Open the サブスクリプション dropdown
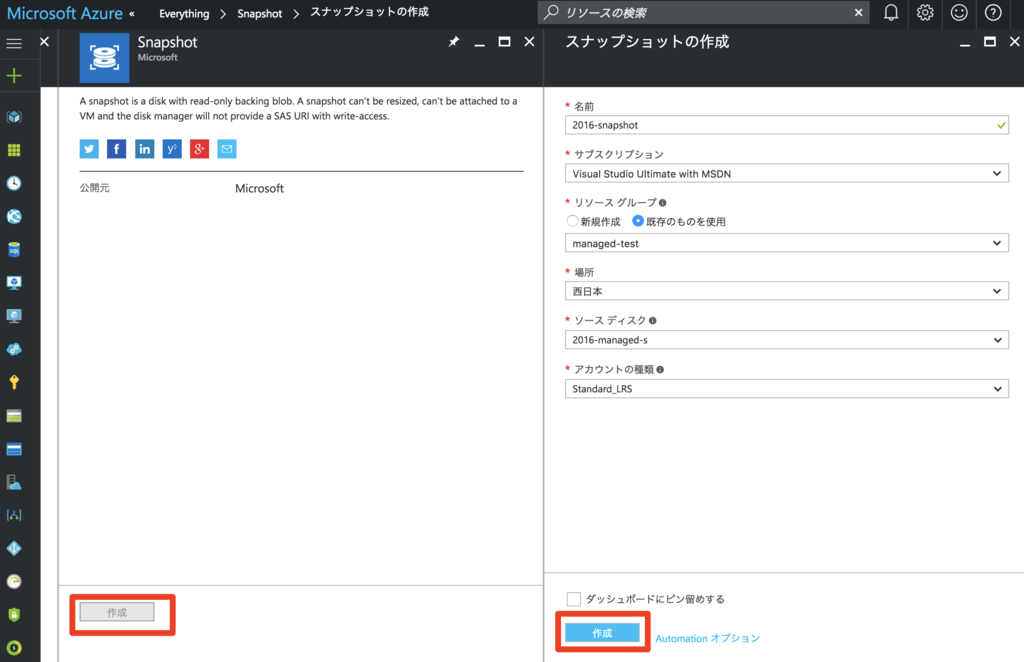 [786, 174]
